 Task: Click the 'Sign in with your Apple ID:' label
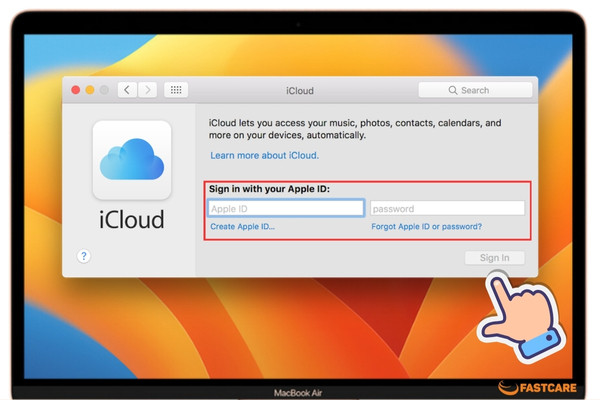[x=269, y=189]
